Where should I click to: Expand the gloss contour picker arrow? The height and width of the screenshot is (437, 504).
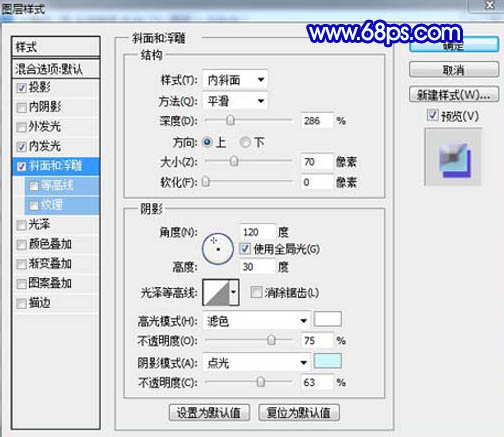point(234,292)
